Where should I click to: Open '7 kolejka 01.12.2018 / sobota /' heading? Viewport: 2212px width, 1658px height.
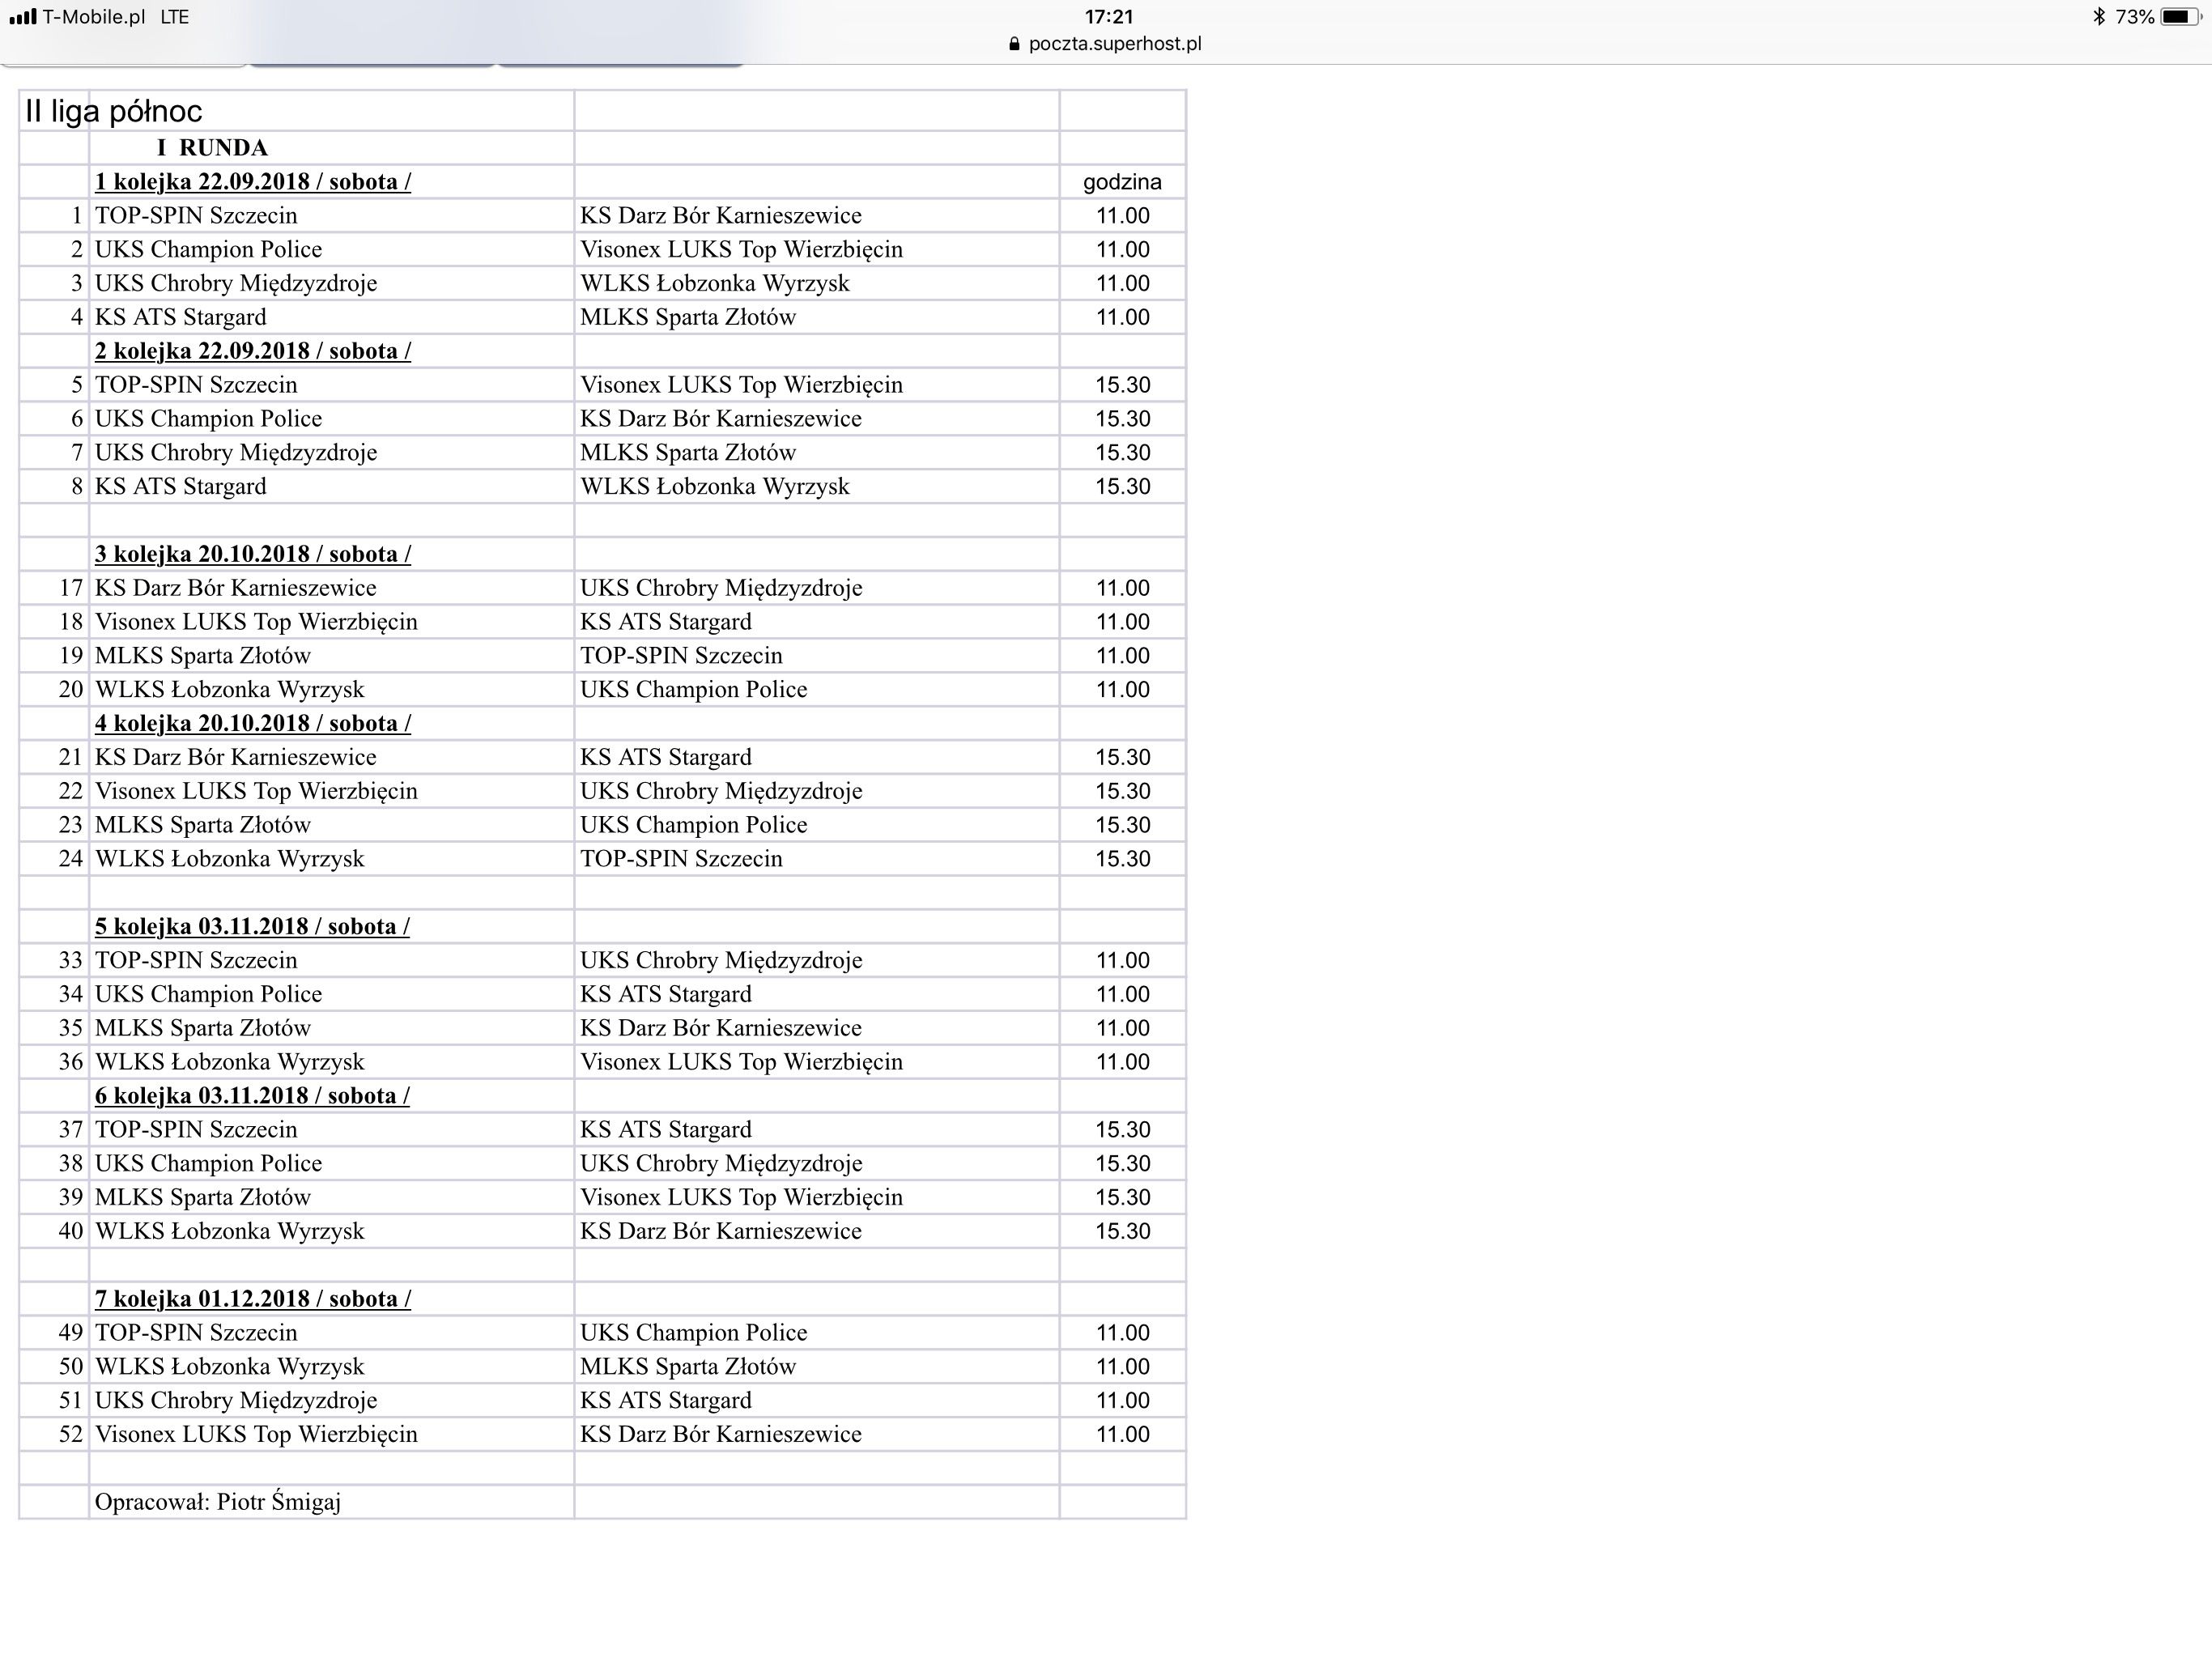tap(253, 1298)
